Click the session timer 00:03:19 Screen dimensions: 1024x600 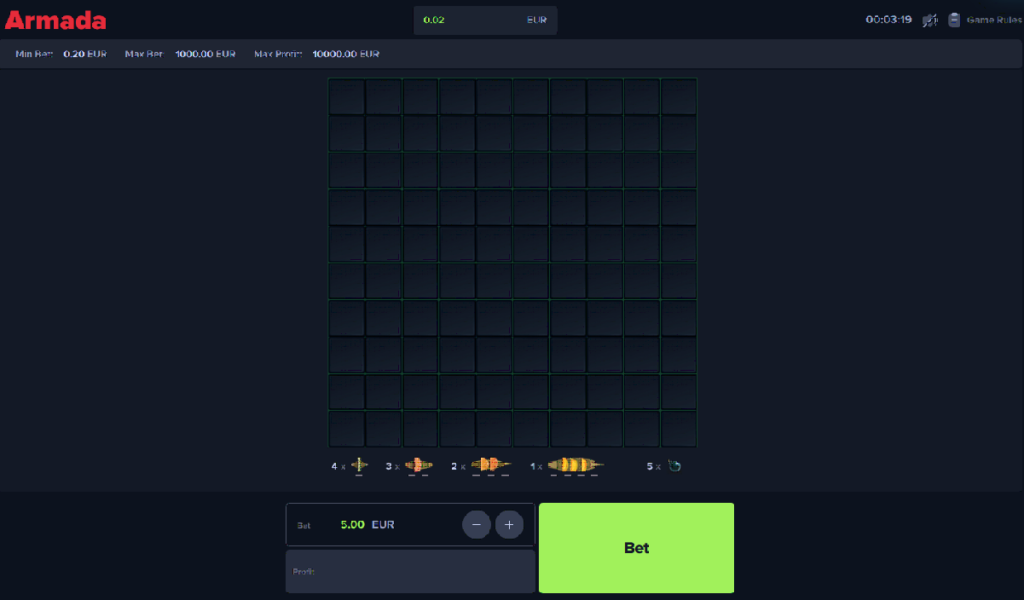click(x=888, y=20)
